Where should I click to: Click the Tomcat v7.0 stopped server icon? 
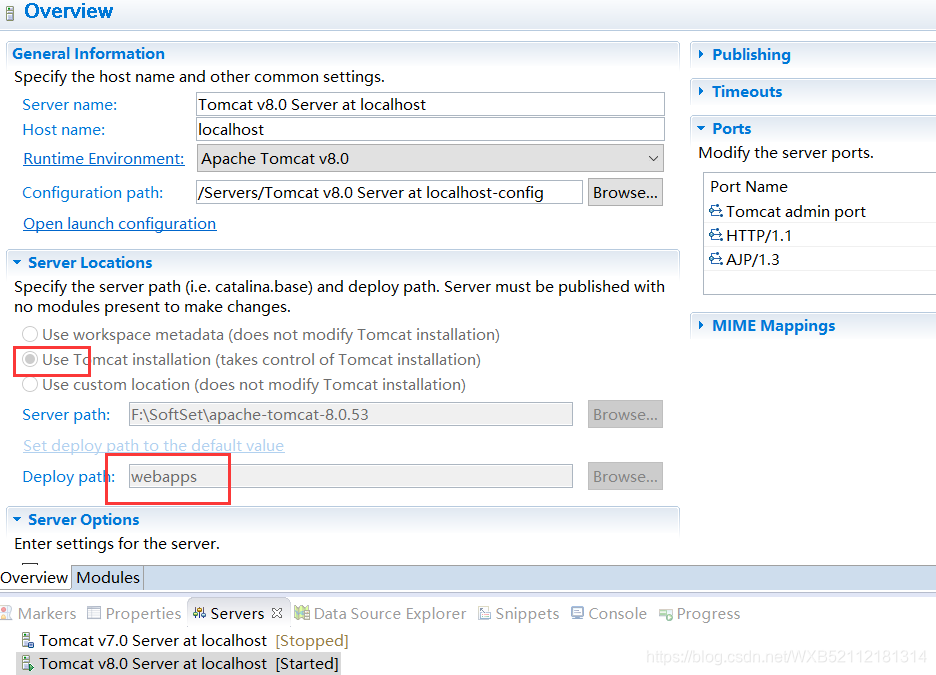[x=27, y=640]
